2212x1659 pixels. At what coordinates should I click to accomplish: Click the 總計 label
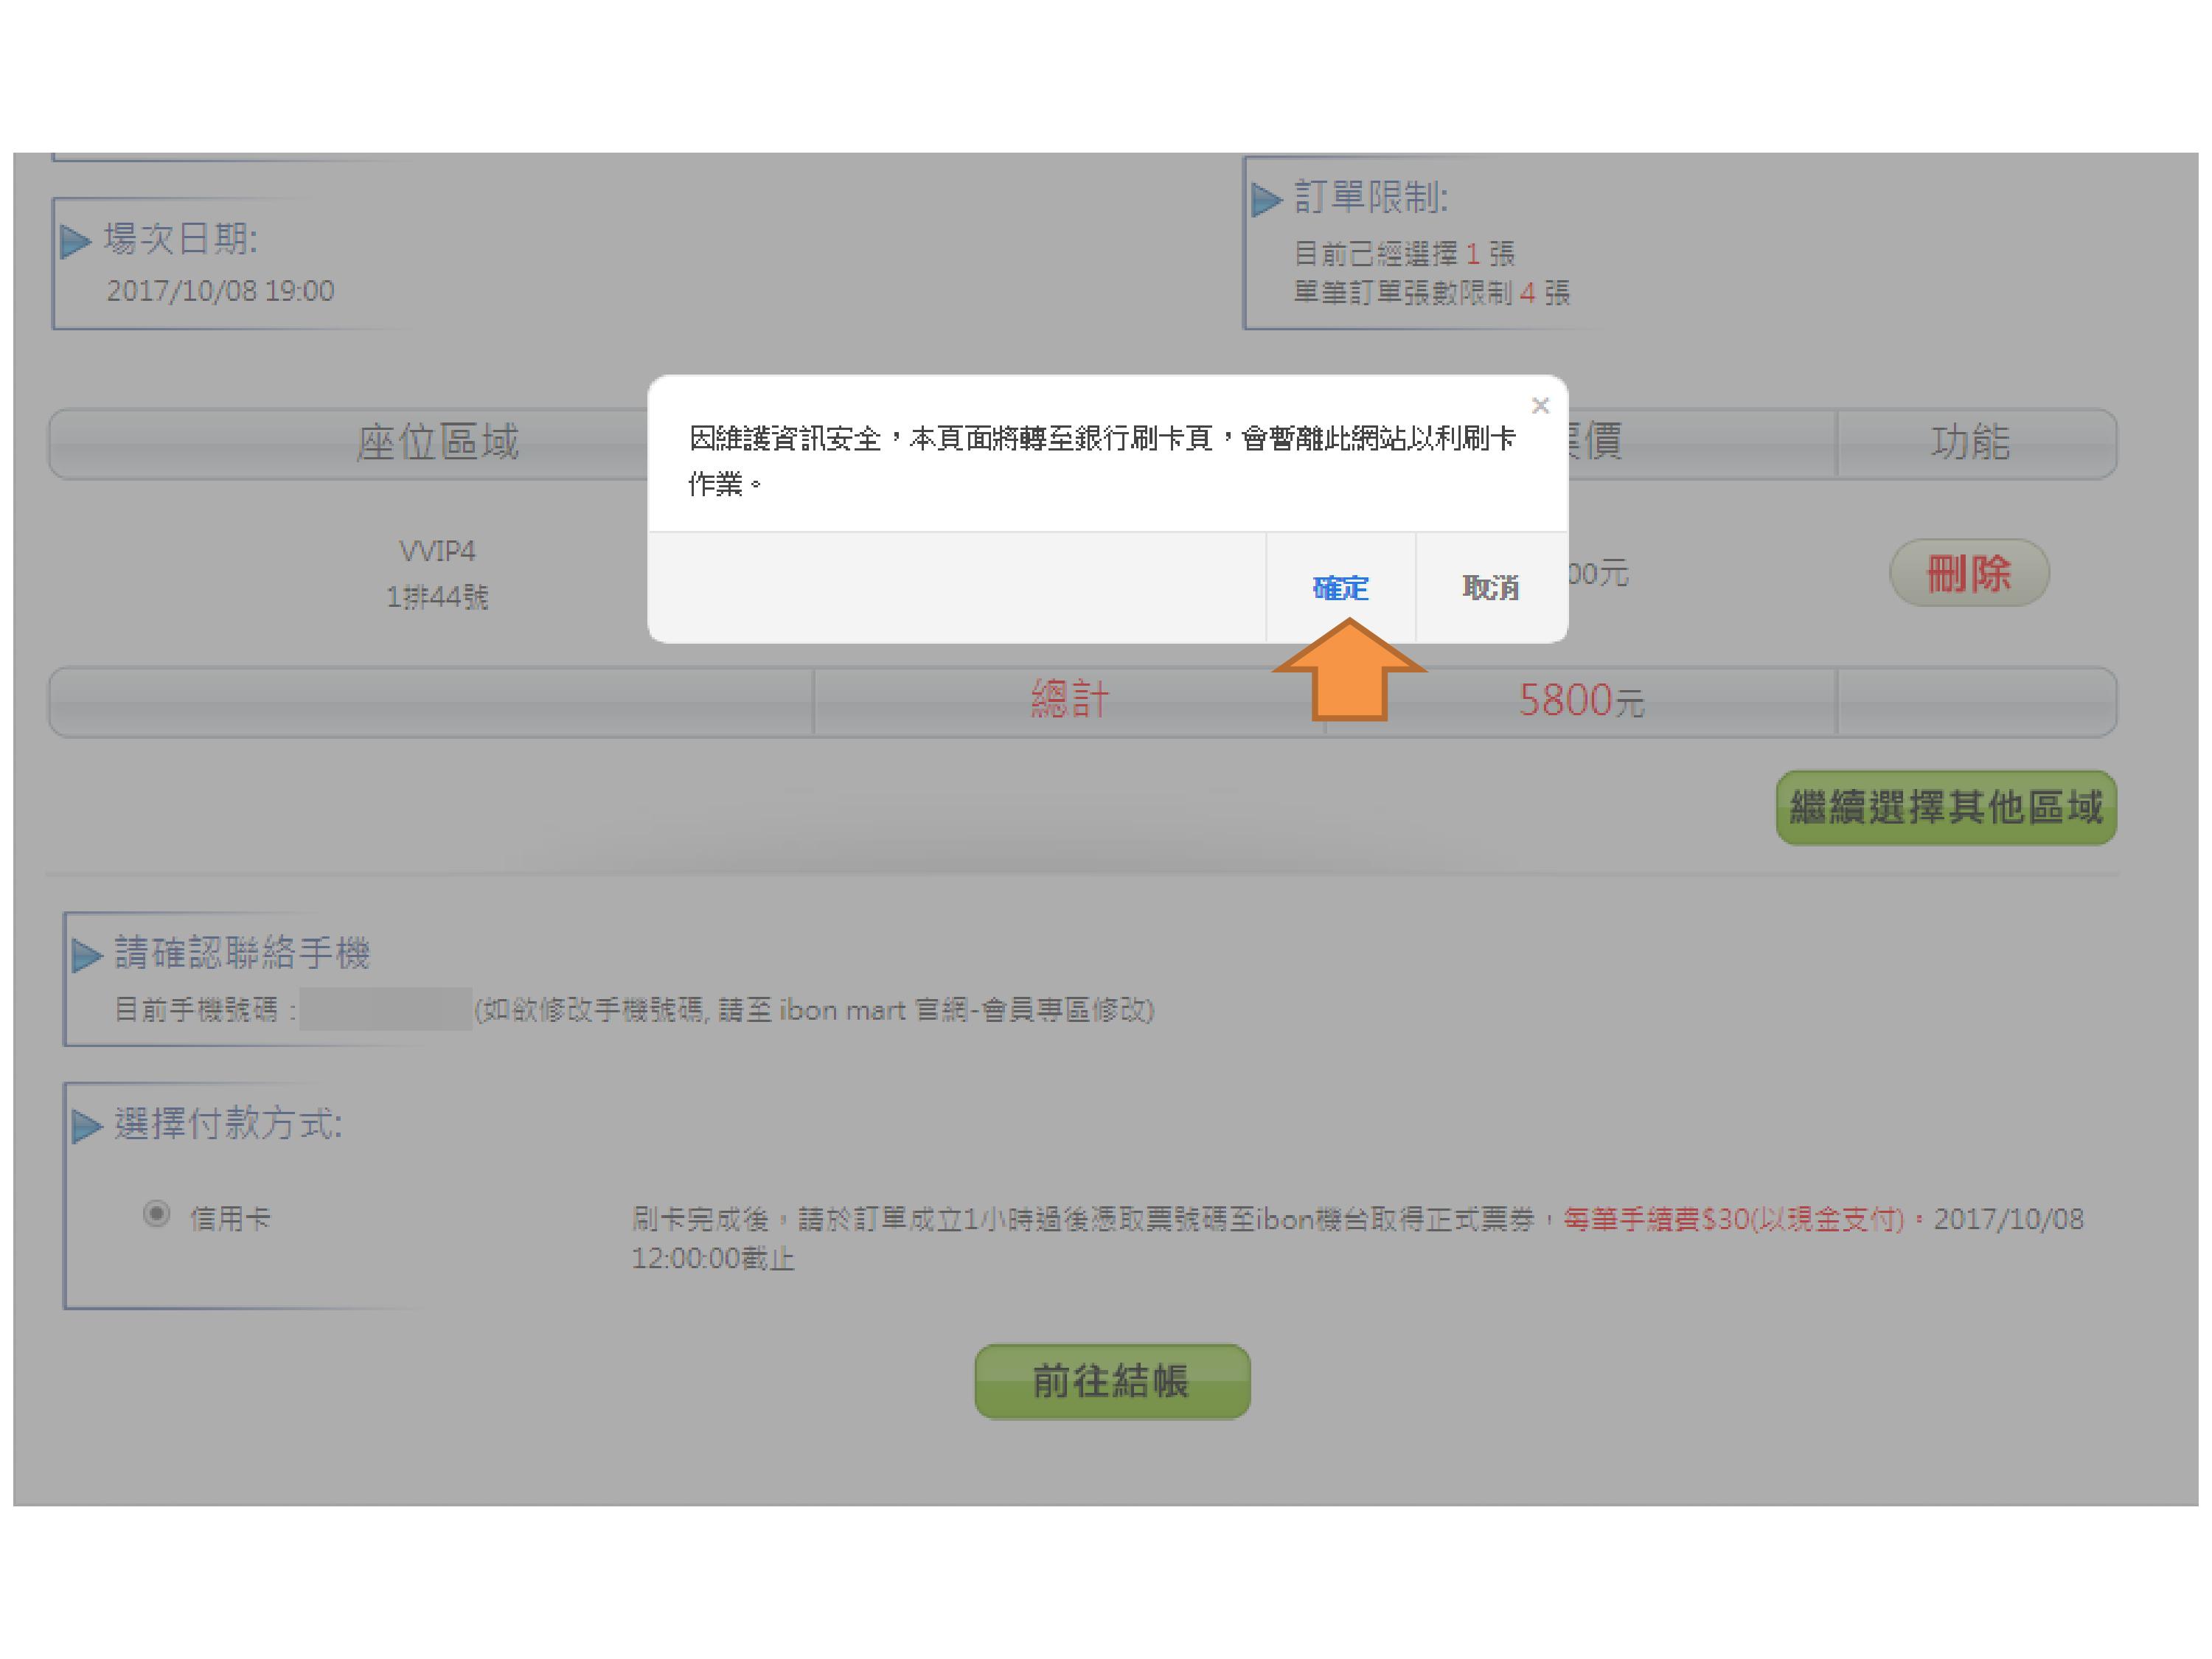pos(1069,699)
